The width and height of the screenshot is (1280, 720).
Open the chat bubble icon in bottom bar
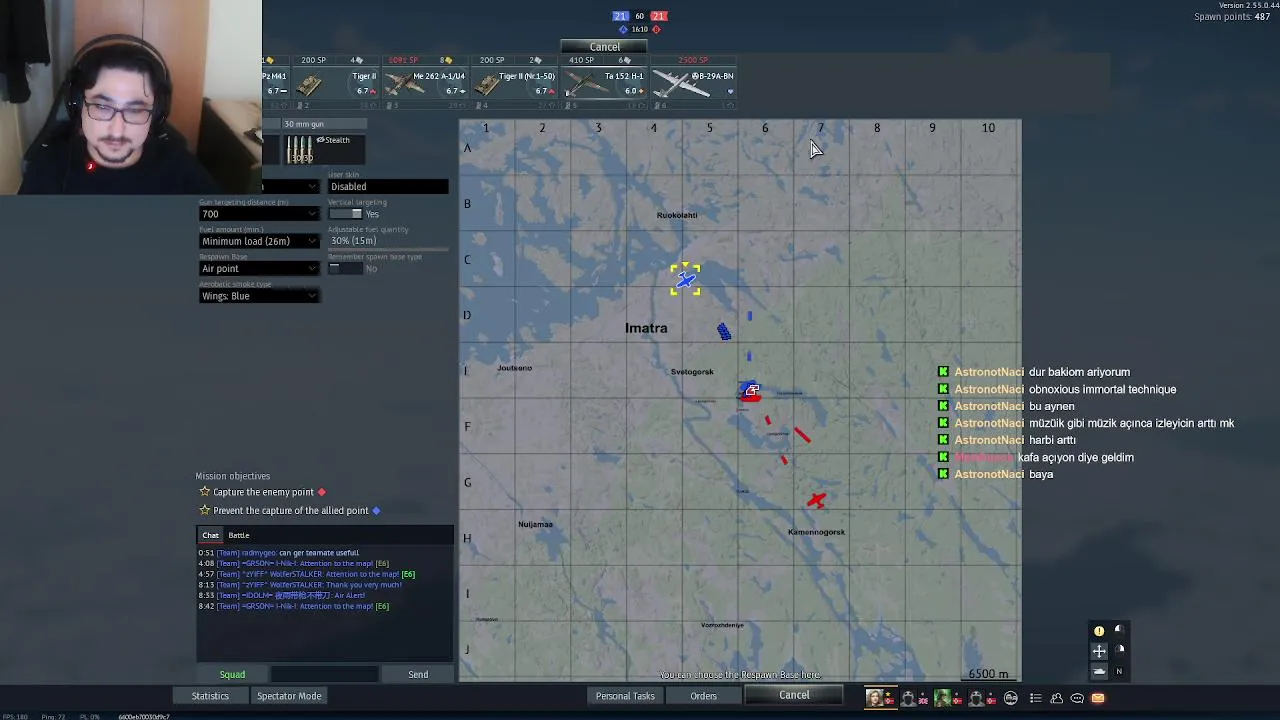point(1077,698)
